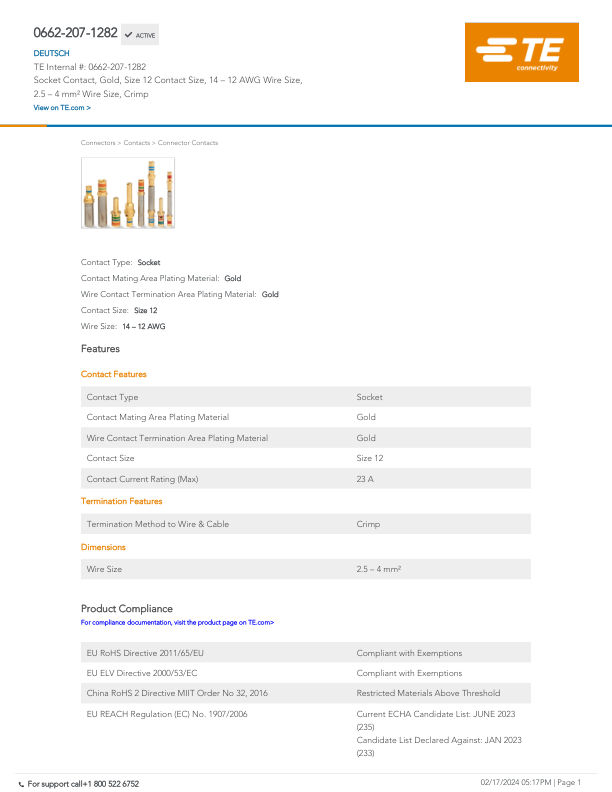Select the 14 – 12 AWG summary value

click(144, 326)
